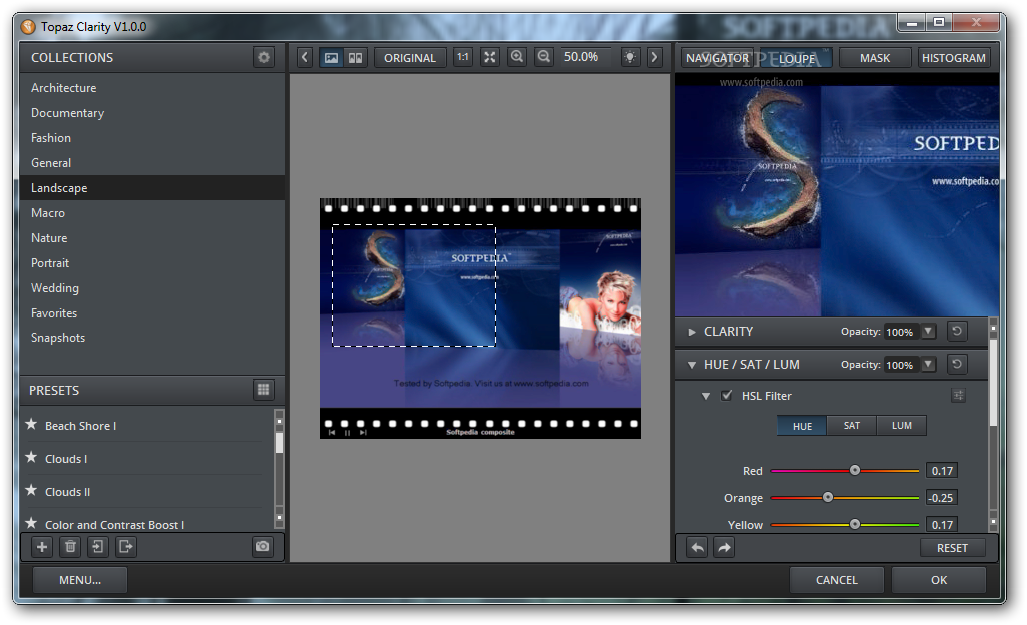Select the Architecture collection

click(x=152, y=88)
